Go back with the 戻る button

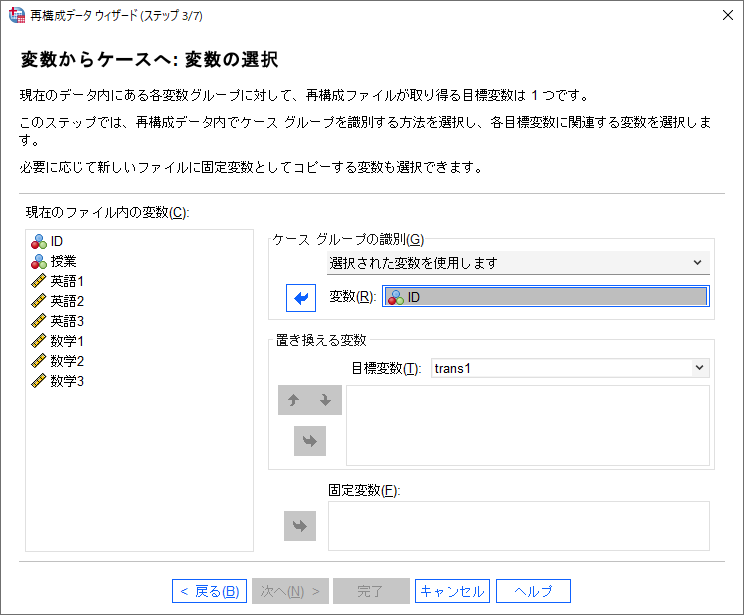coord(208,591)
